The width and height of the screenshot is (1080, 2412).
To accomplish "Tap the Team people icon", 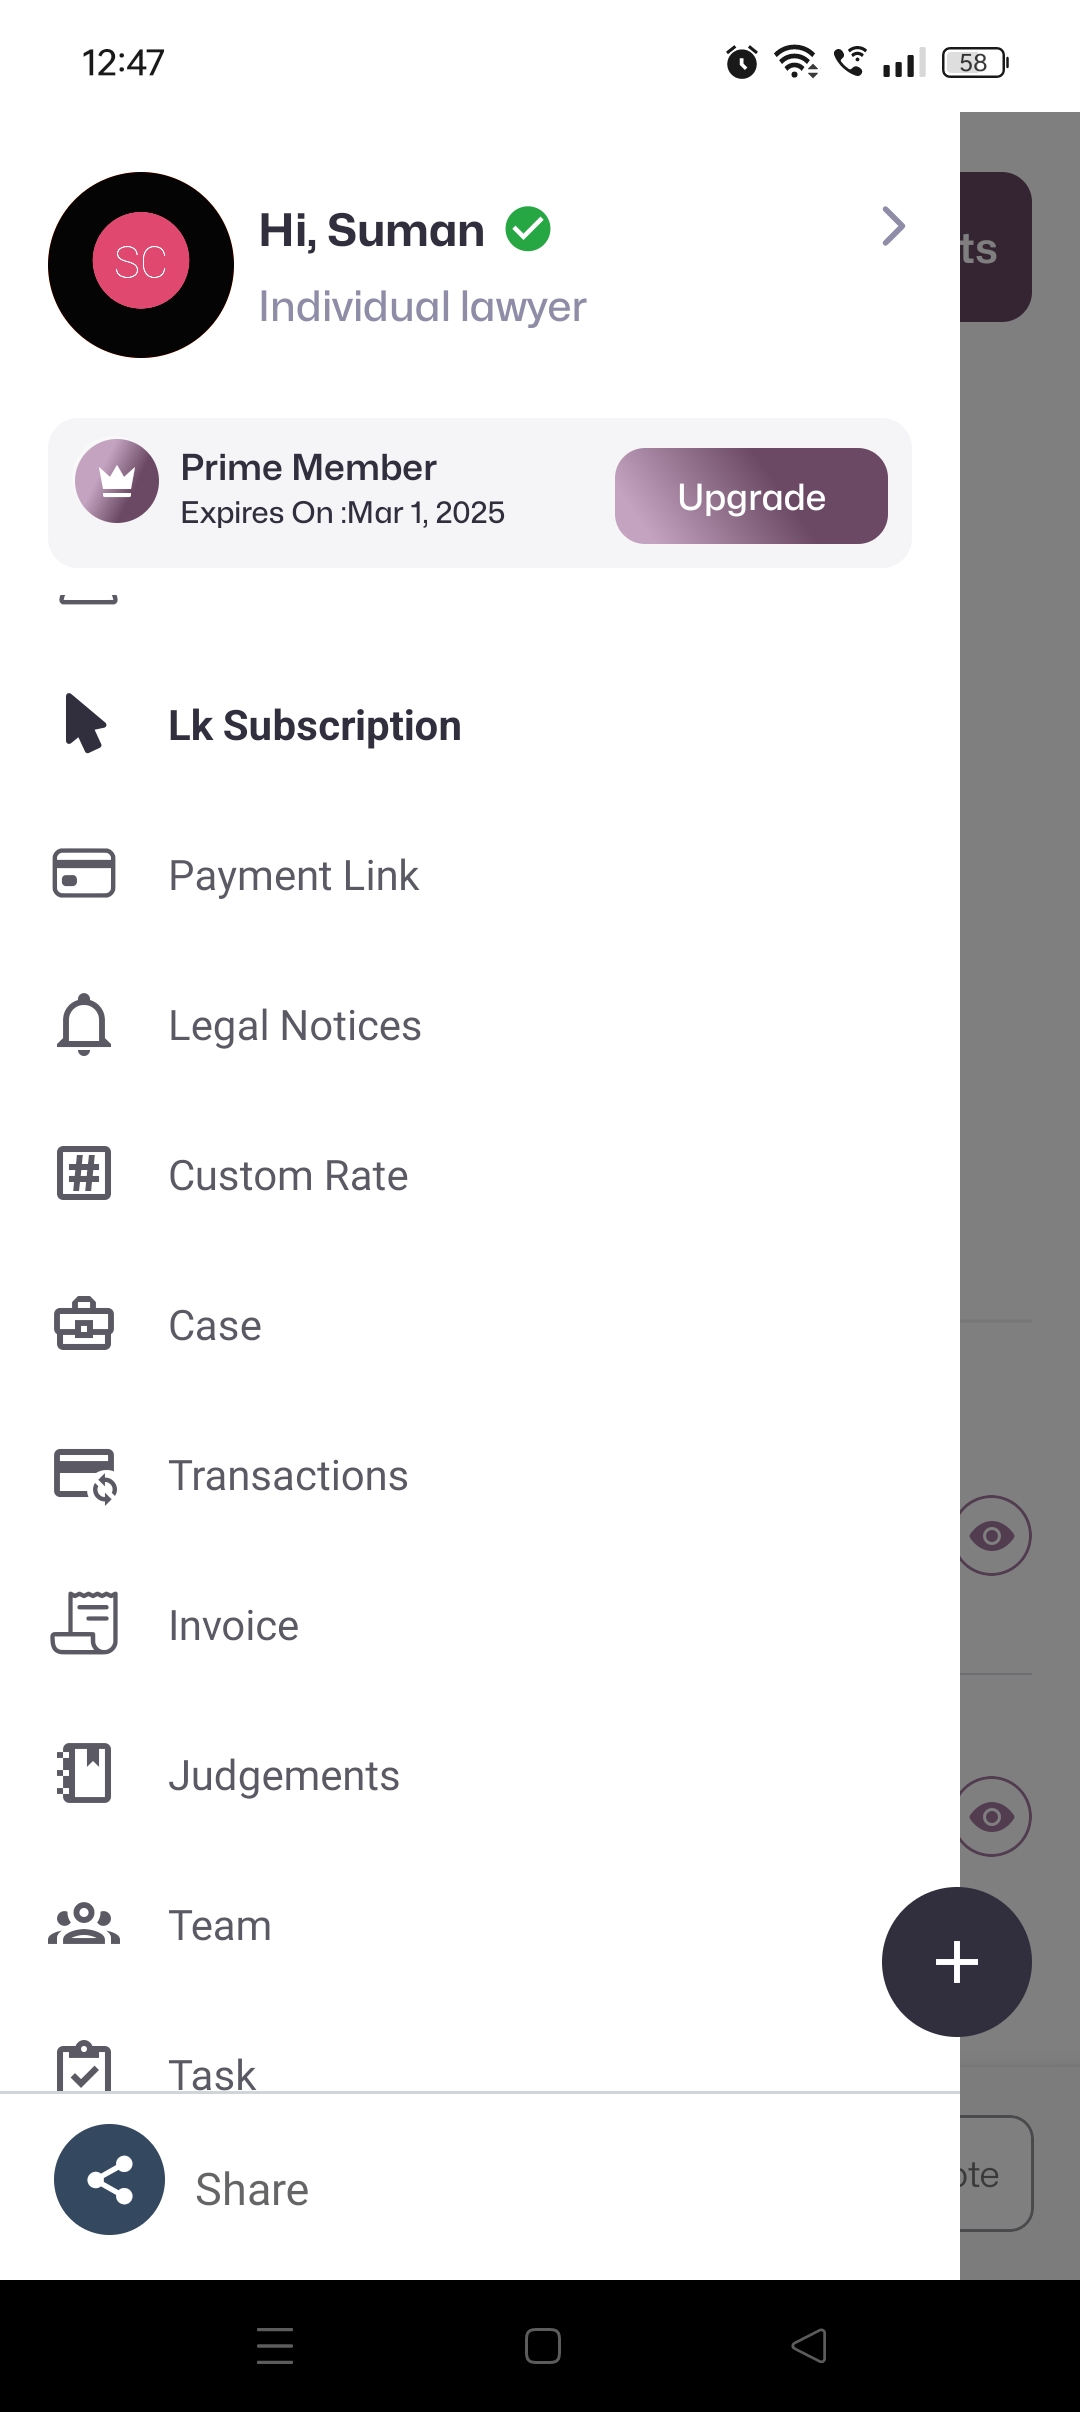I will pyautogui.click(x=84, y=1924).
